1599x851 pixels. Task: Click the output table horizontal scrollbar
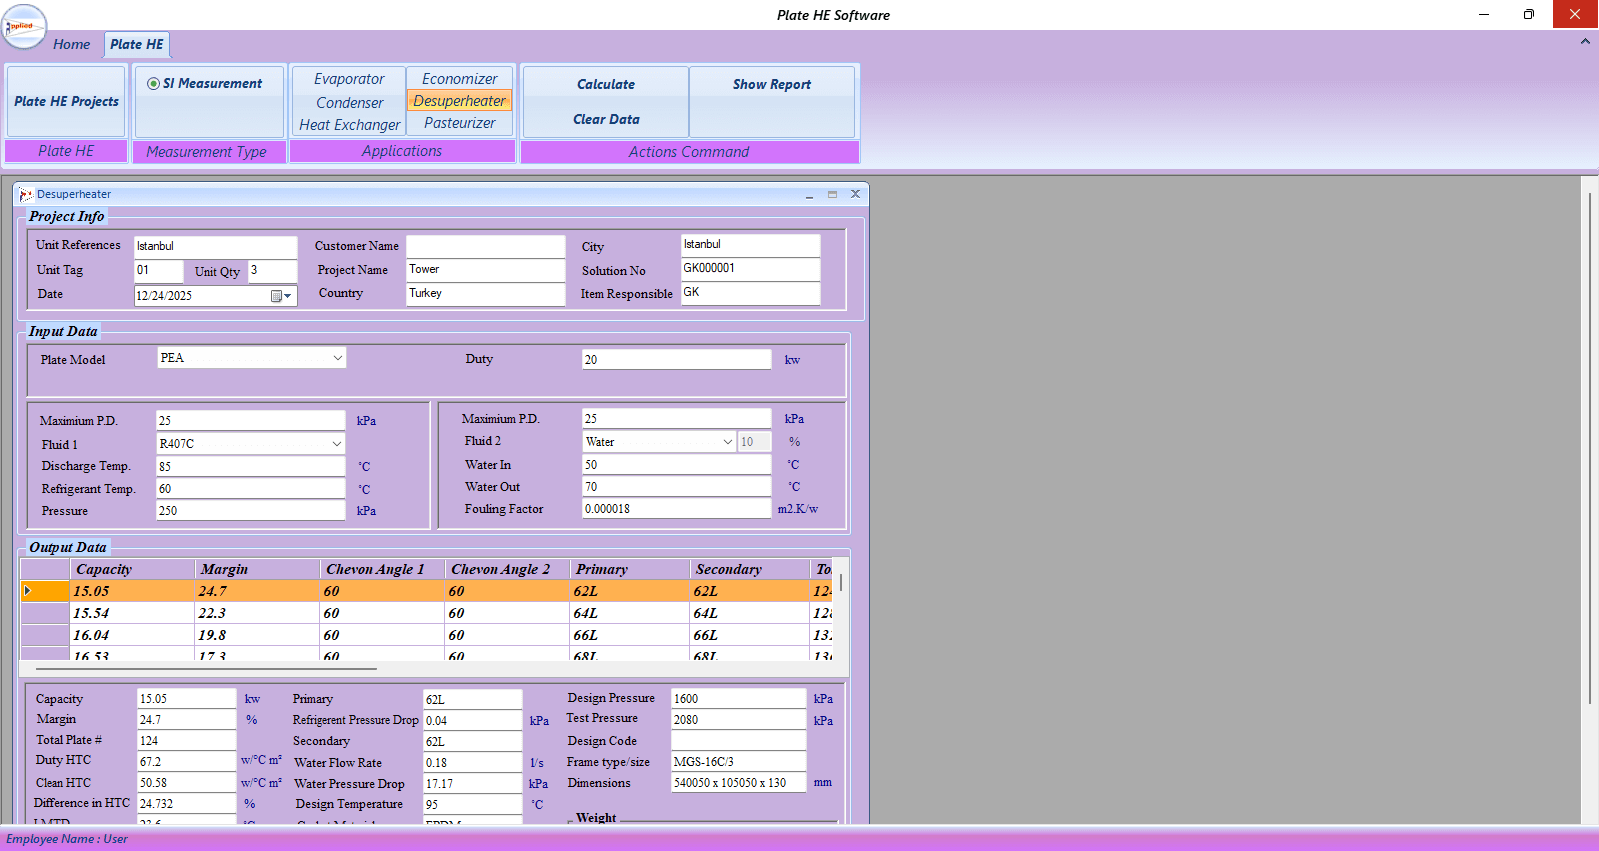[x=206, y=668]
